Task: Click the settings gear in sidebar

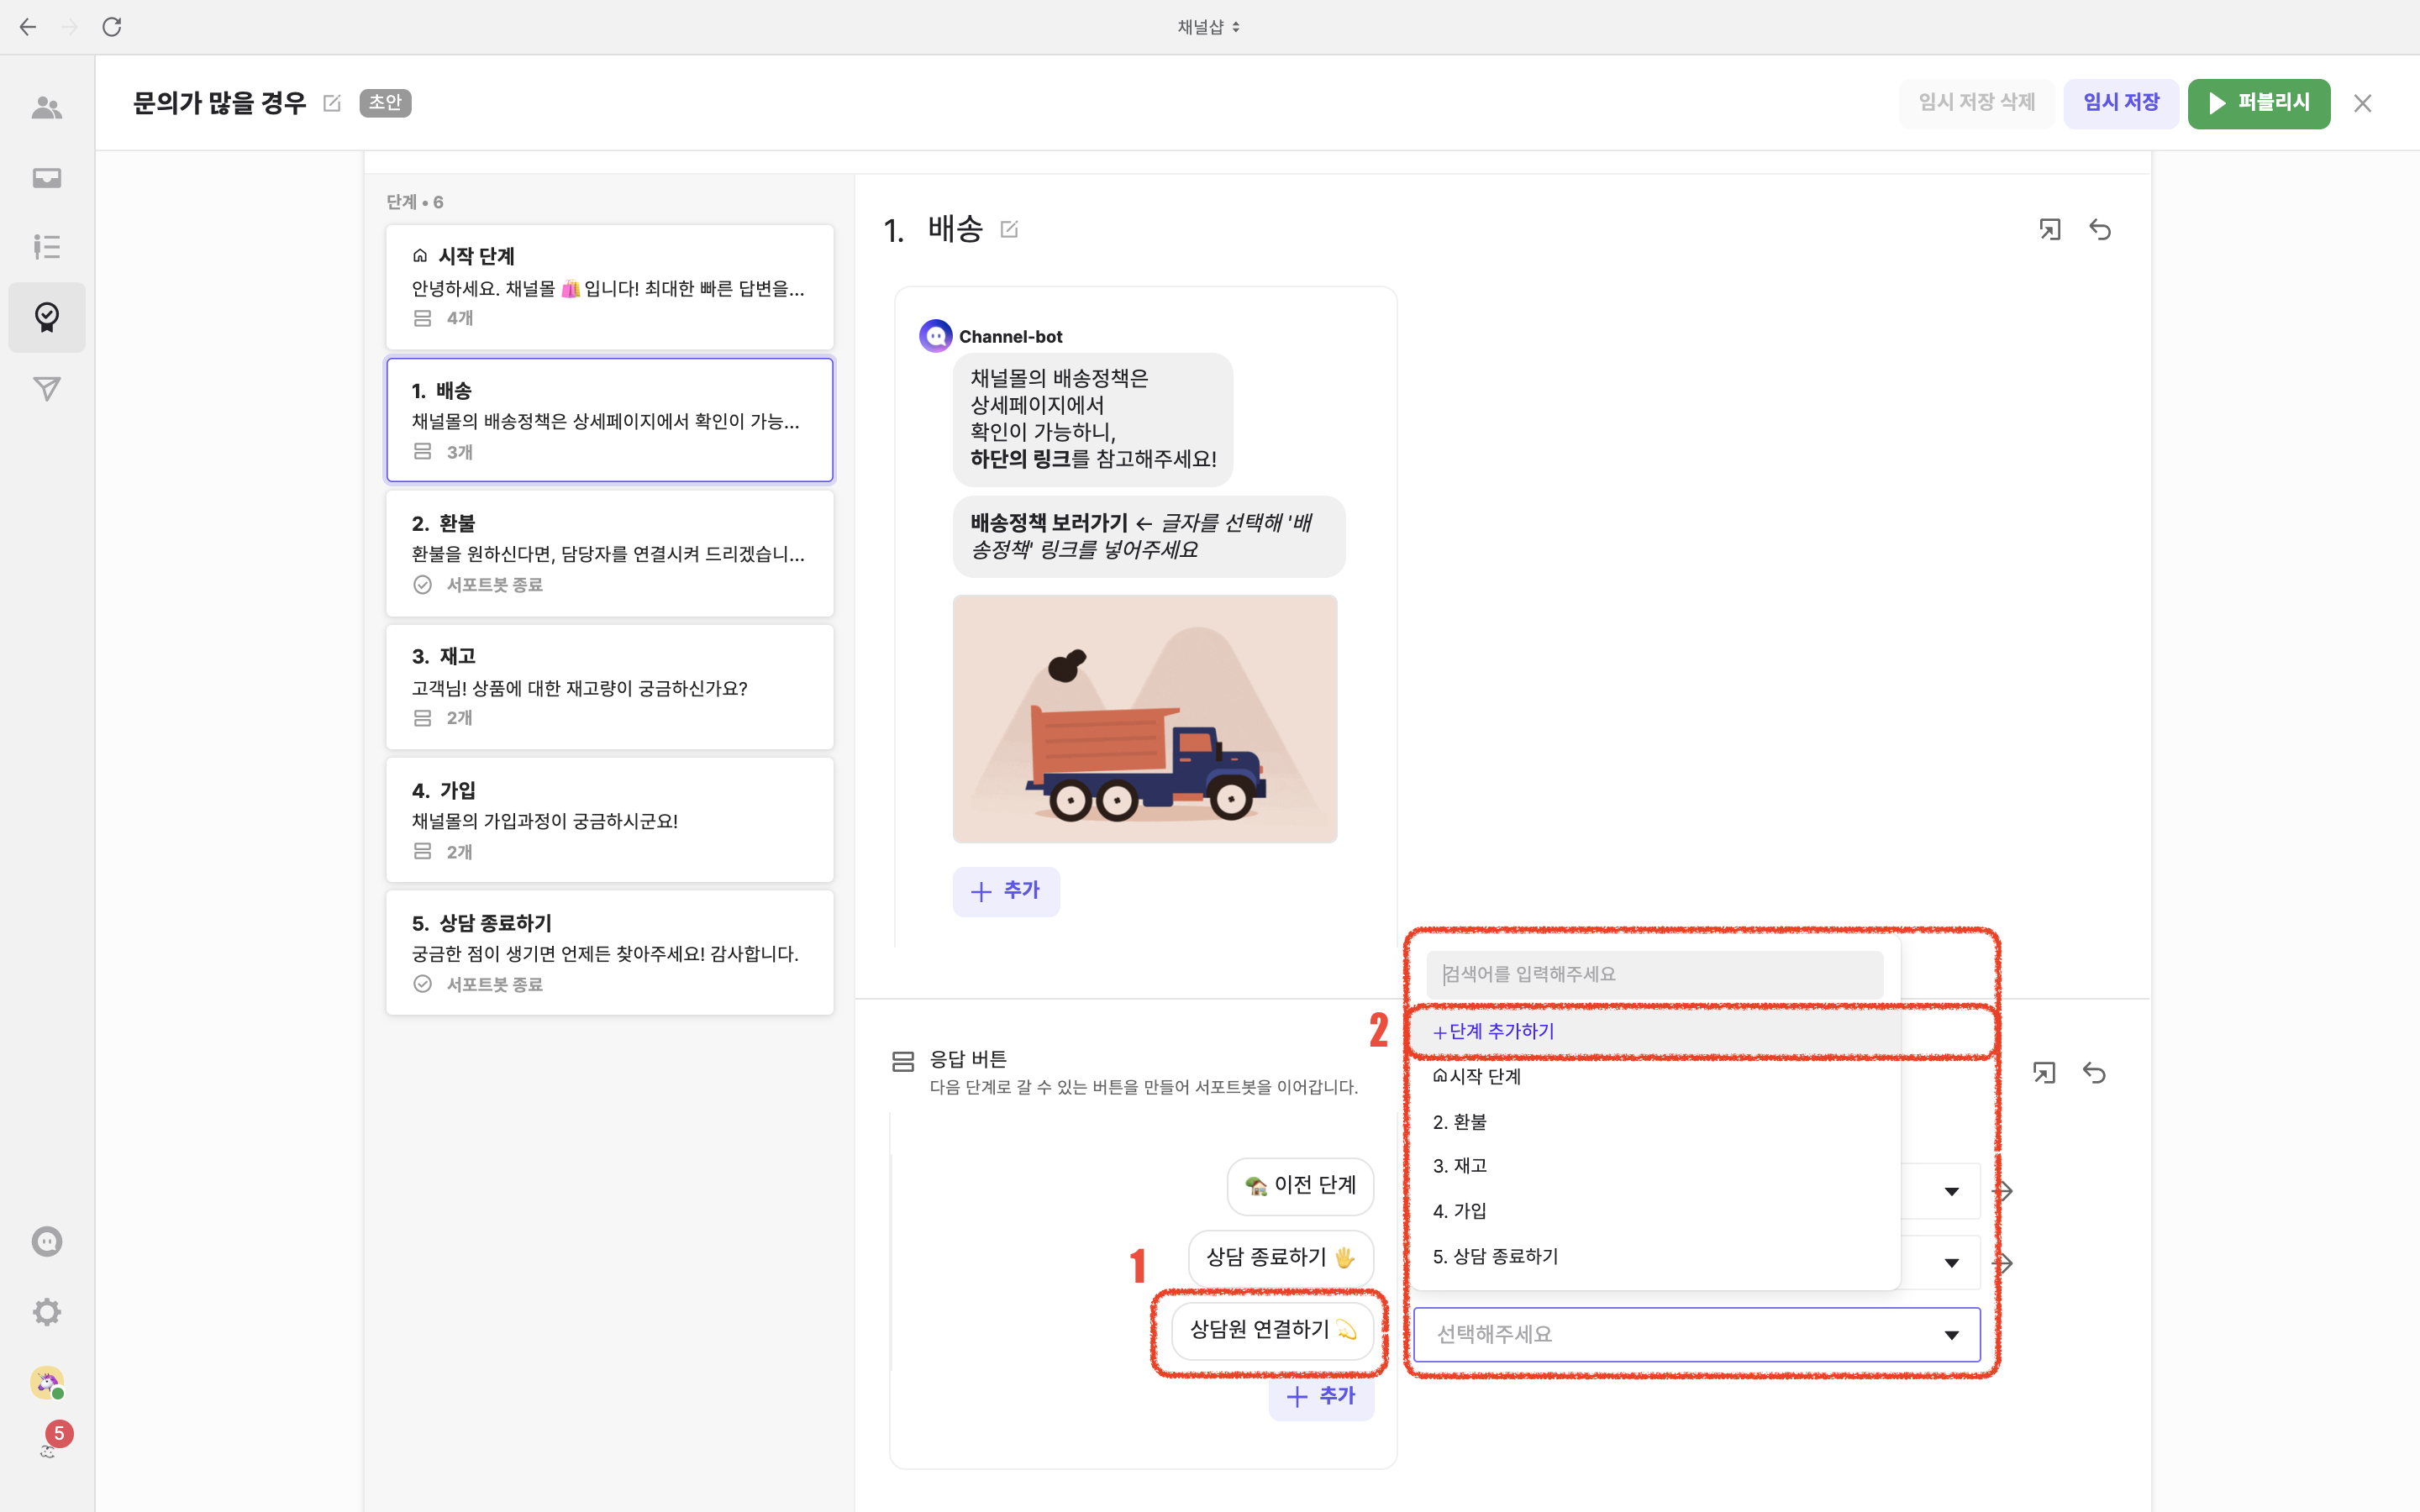Action: tap(46, 1311)
